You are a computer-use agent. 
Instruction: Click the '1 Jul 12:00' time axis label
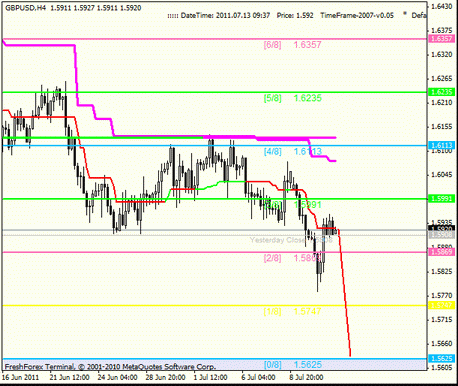(211, 378)
